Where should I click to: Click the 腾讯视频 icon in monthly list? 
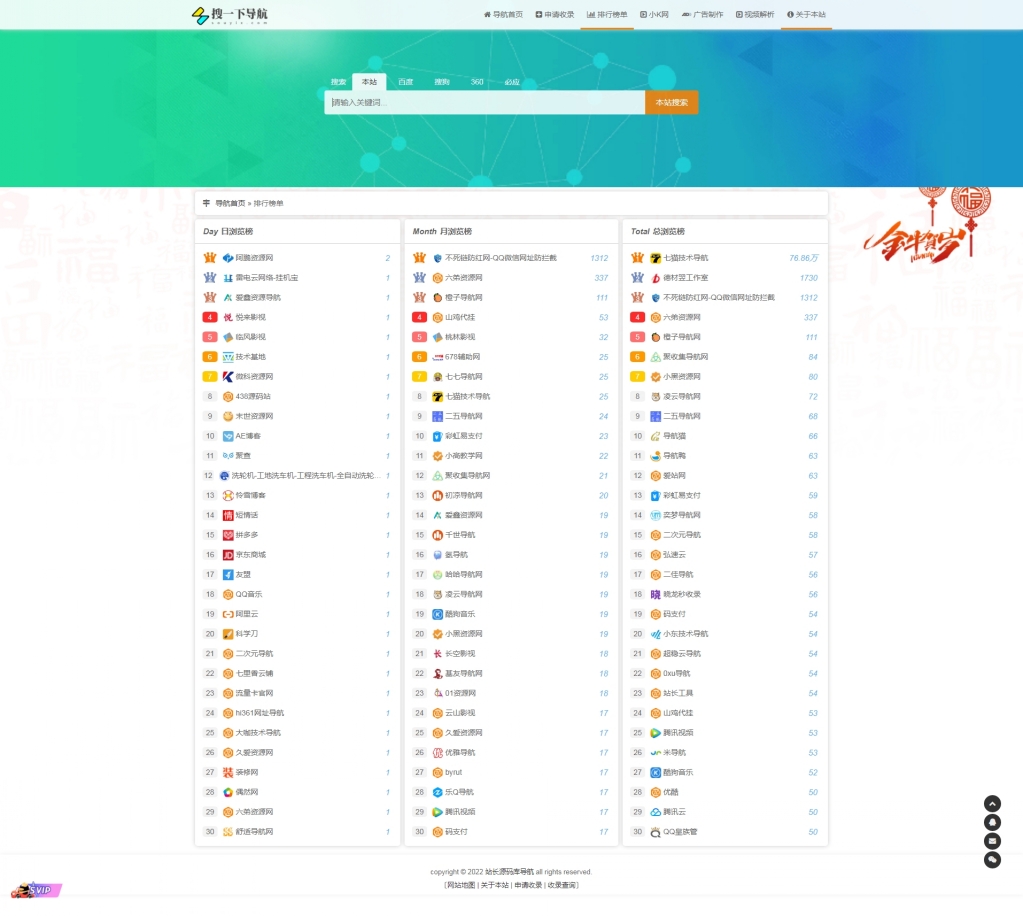pyautogui.click(x=437, y=812)
